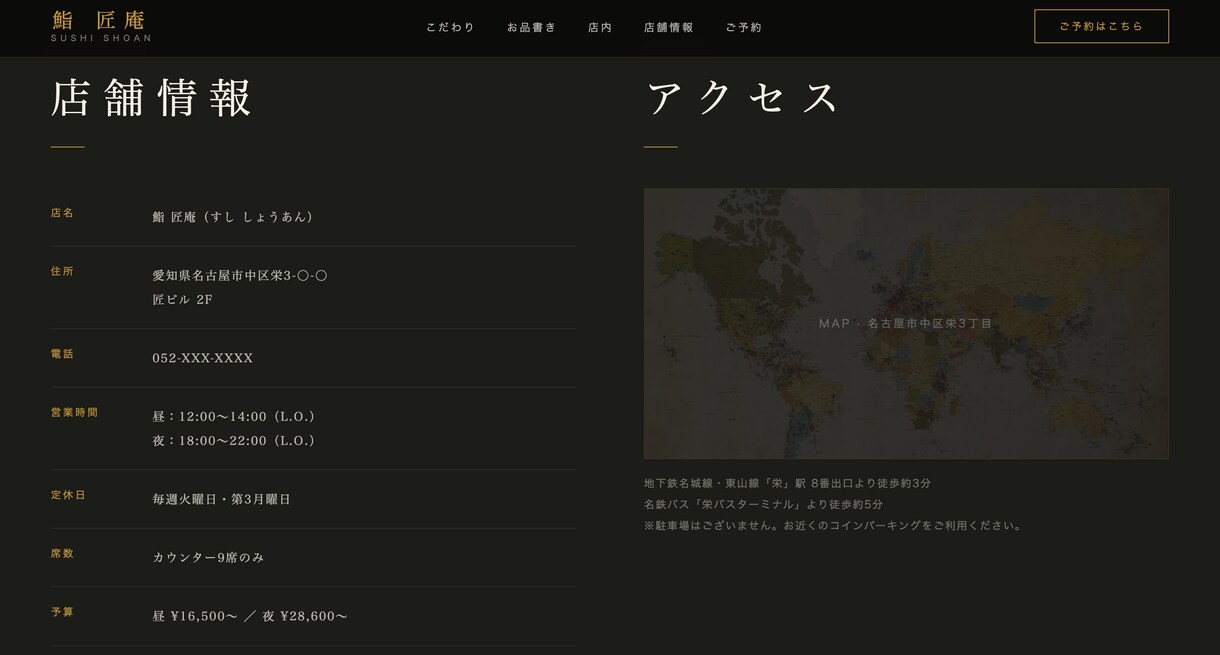Select the 定休日 label

[x=68, y=495]
